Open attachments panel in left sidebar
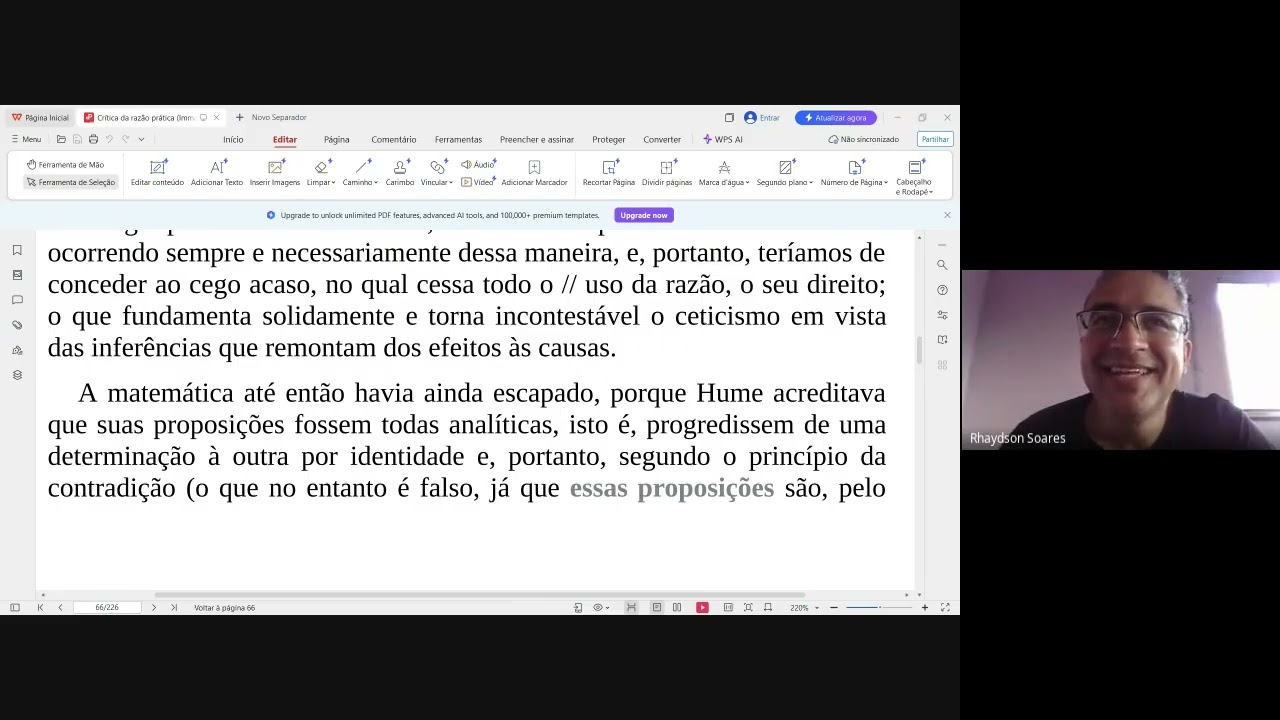This screenshot has width=1280, height=720. (x=17, y=325)
